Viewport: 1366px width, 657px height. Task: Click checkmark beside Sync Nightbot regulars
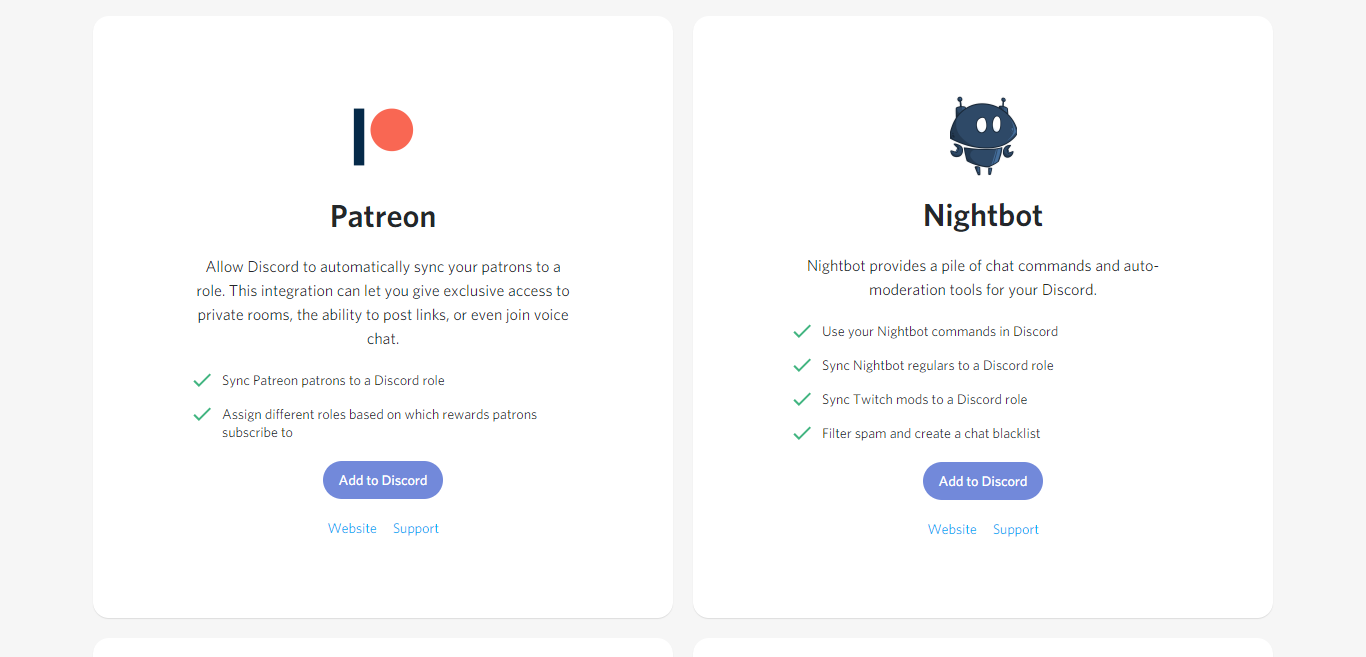(x=802, y=365)
